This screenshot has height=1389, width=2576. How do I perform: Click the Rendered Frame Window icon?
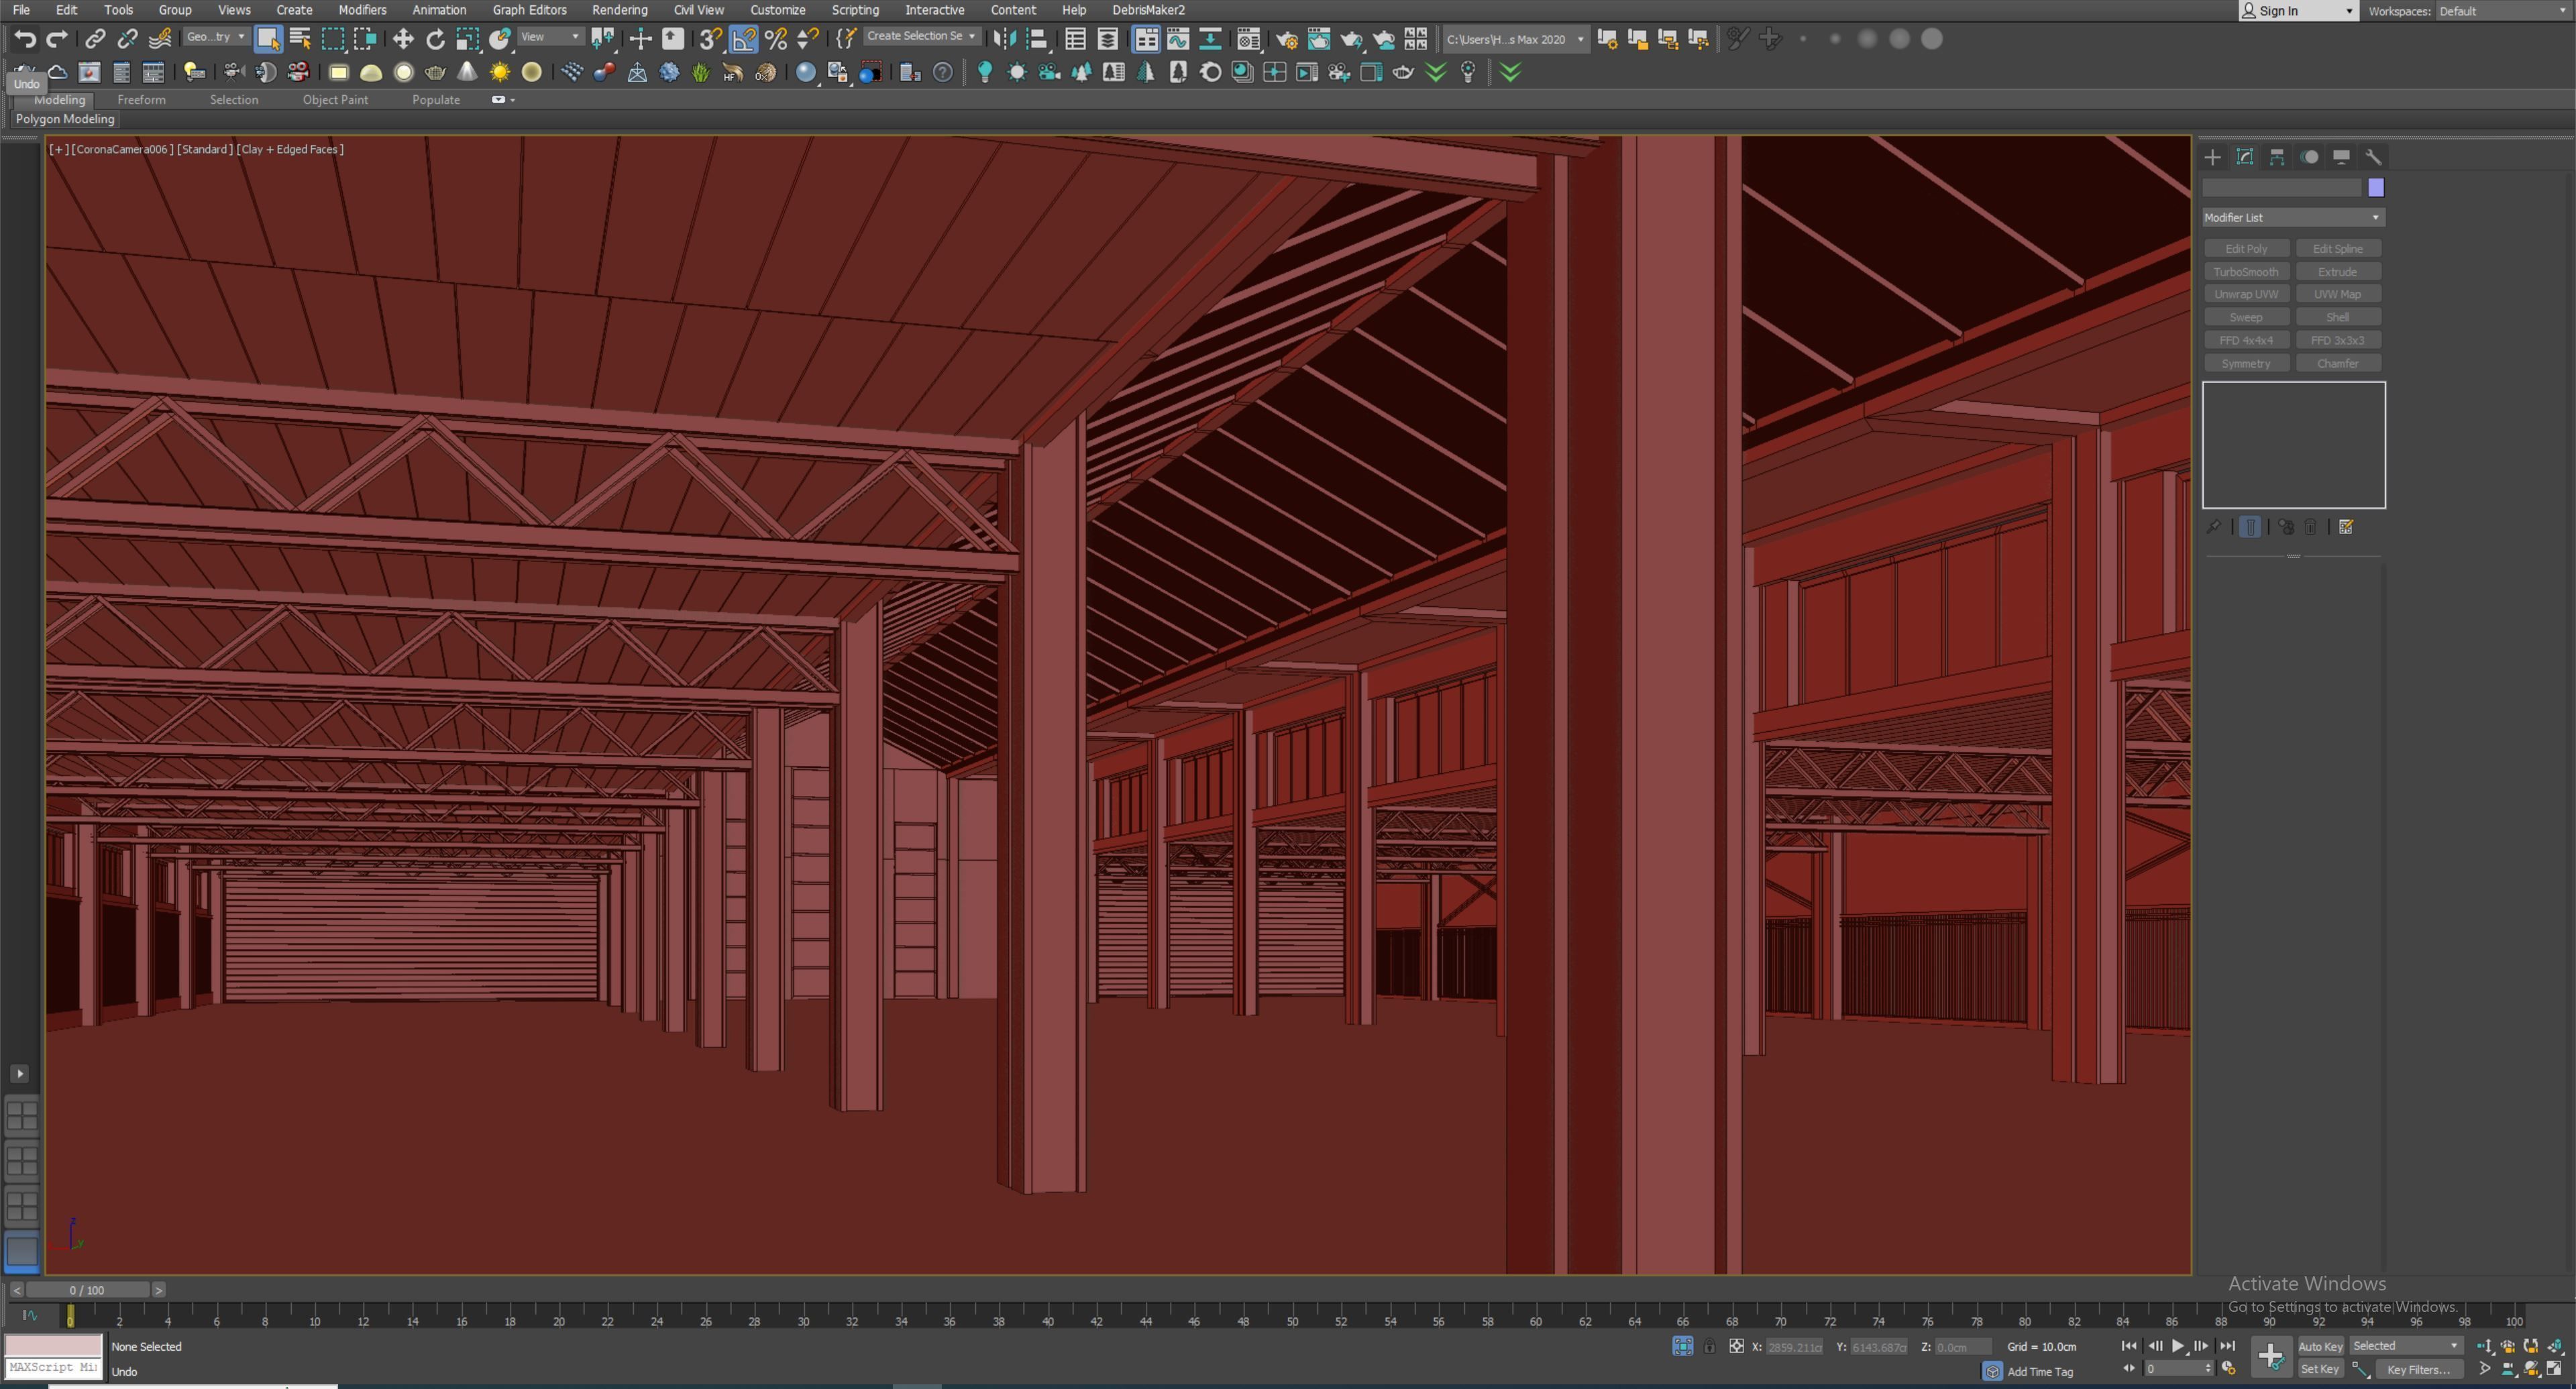(1319, 39)
